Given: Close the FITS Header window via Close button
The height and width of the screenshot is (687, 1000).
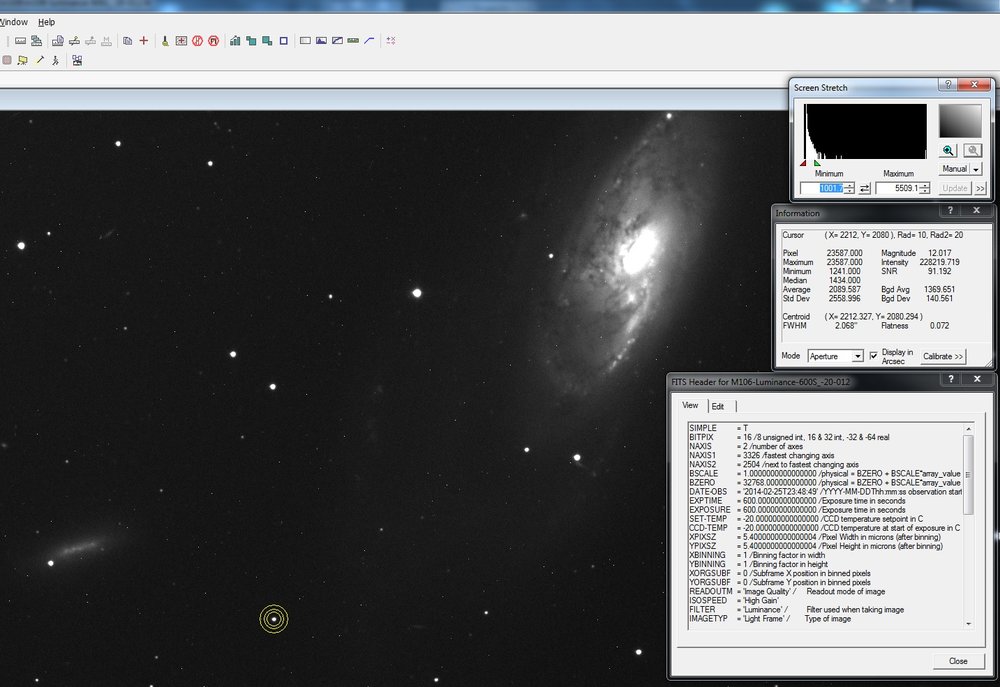Looking at the screenshot, I should 957,661.
